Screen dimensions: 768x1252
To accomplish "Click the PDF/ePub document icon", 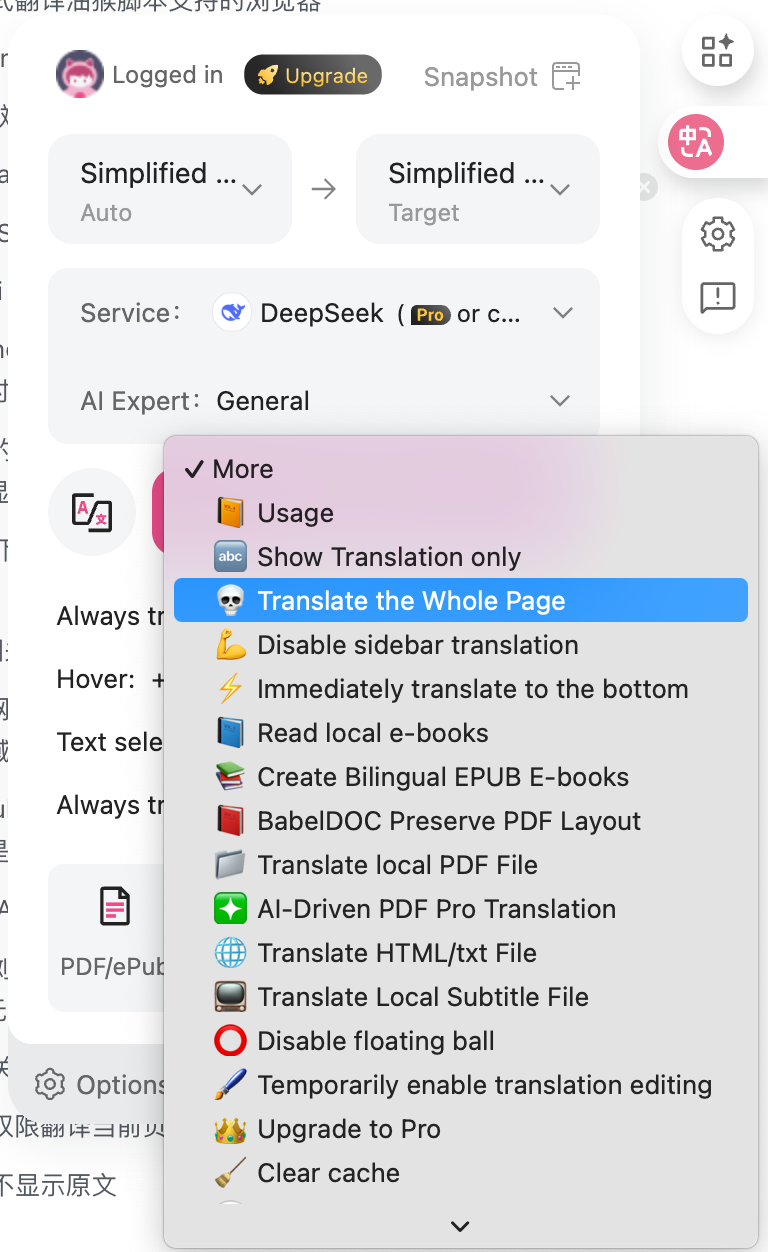I will tap(115, 907).
